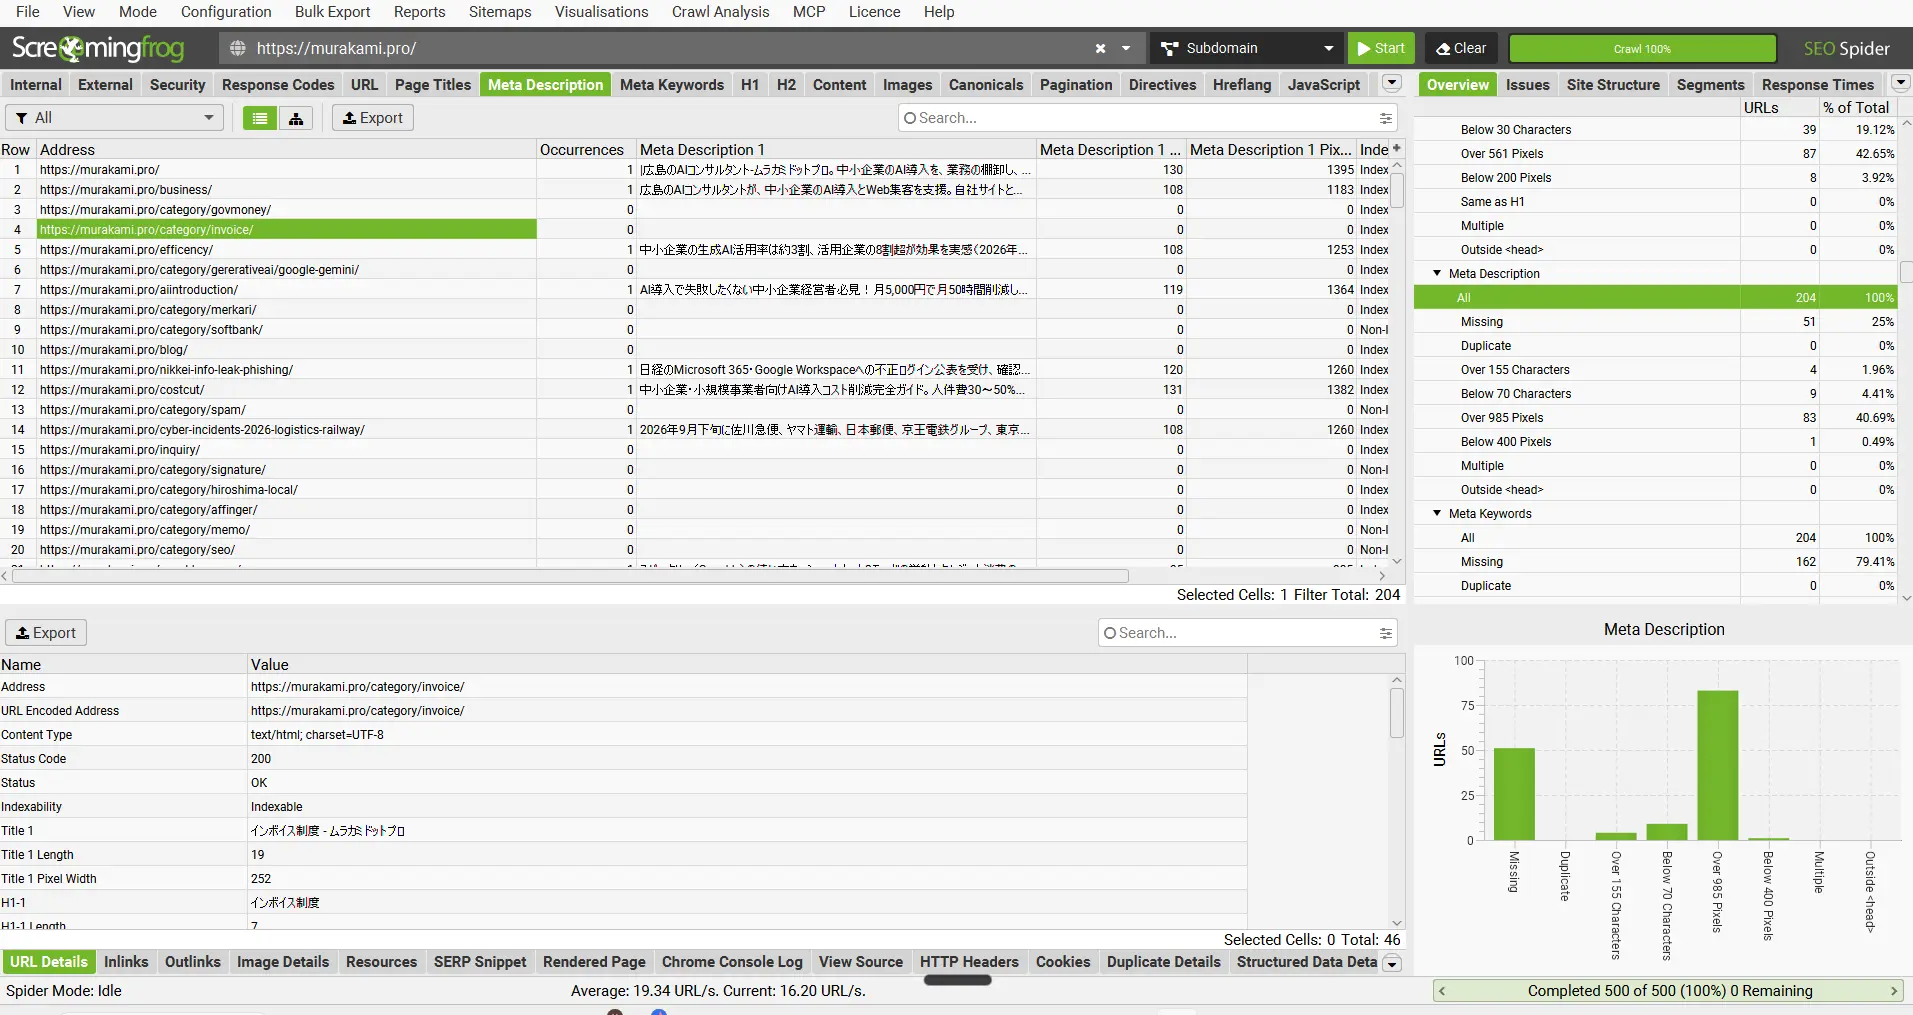Collapse Meta Description tree section
This screenshot has height=1015, width=1913.
point(1437,273)
